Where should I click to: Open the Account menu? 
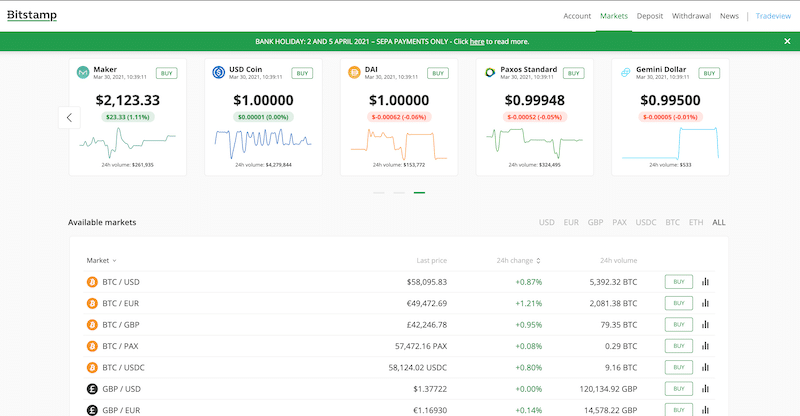point(577,16)
